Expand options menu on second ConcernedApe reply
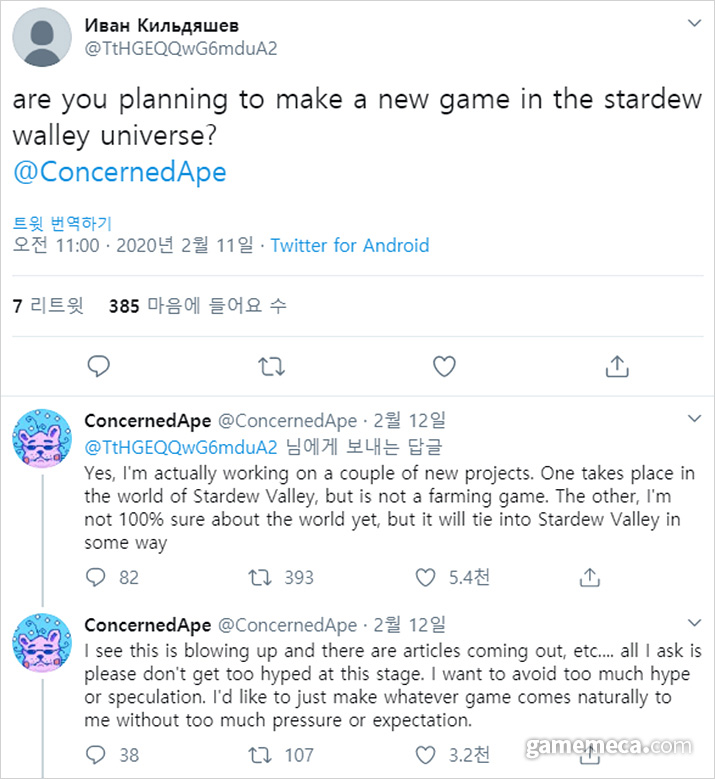 pyautogui.click(x=693, y=622)
